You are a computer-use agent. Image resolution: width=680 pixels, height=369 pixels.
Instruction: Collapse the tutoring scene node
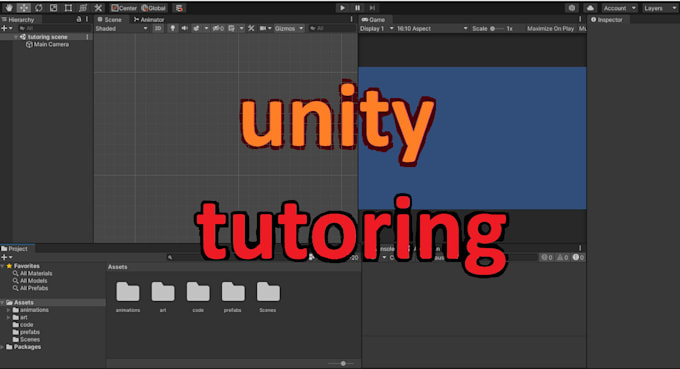[x=16, y=37]
